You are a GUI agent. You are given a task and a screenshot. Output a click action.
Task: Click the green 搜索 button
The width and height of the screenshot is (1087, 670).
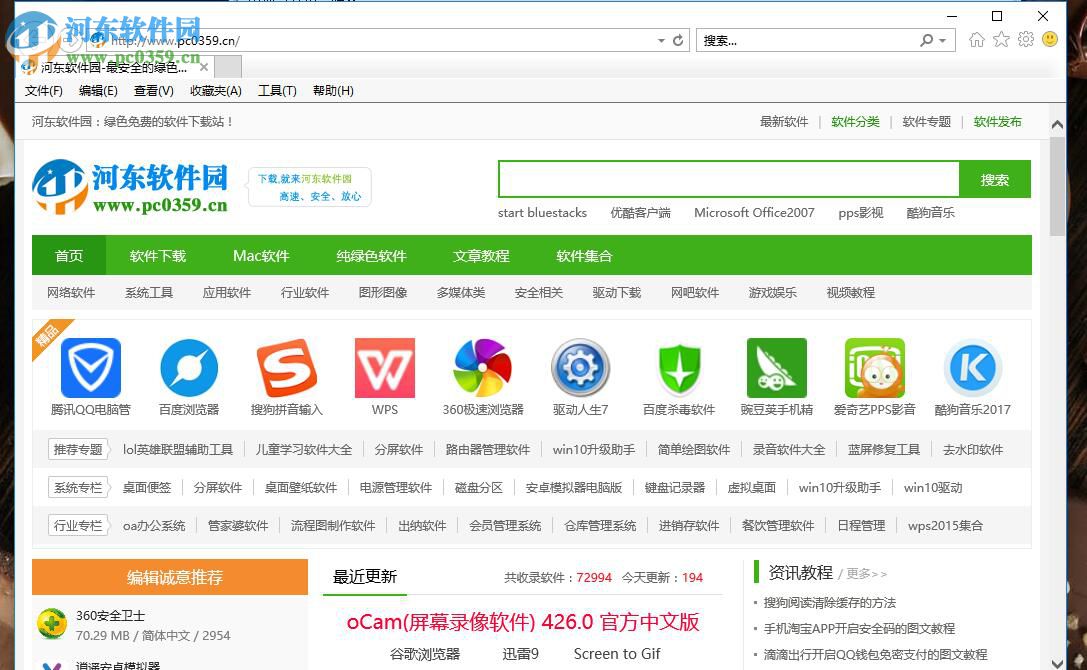995,179
